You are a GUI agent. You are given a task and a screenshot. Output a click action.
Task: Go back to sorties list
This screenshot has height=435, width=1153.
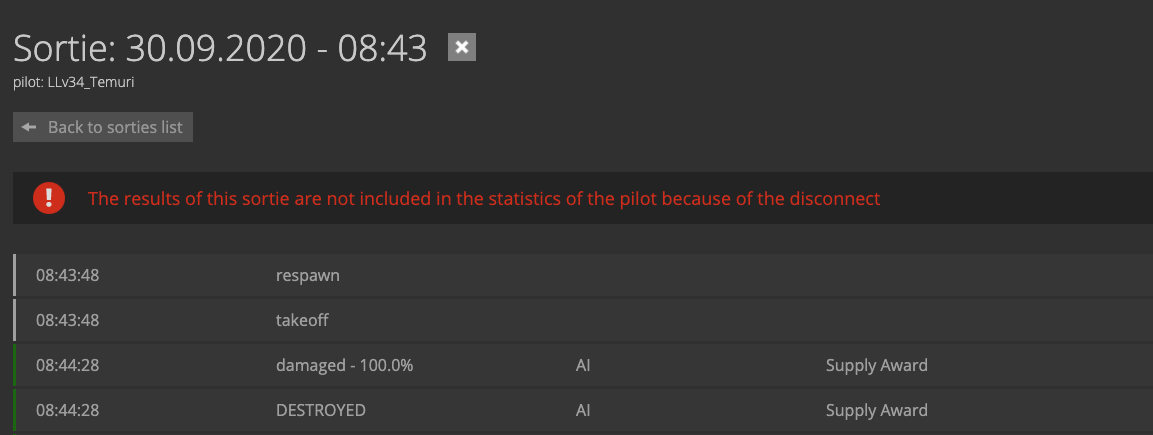coord(103,127)
